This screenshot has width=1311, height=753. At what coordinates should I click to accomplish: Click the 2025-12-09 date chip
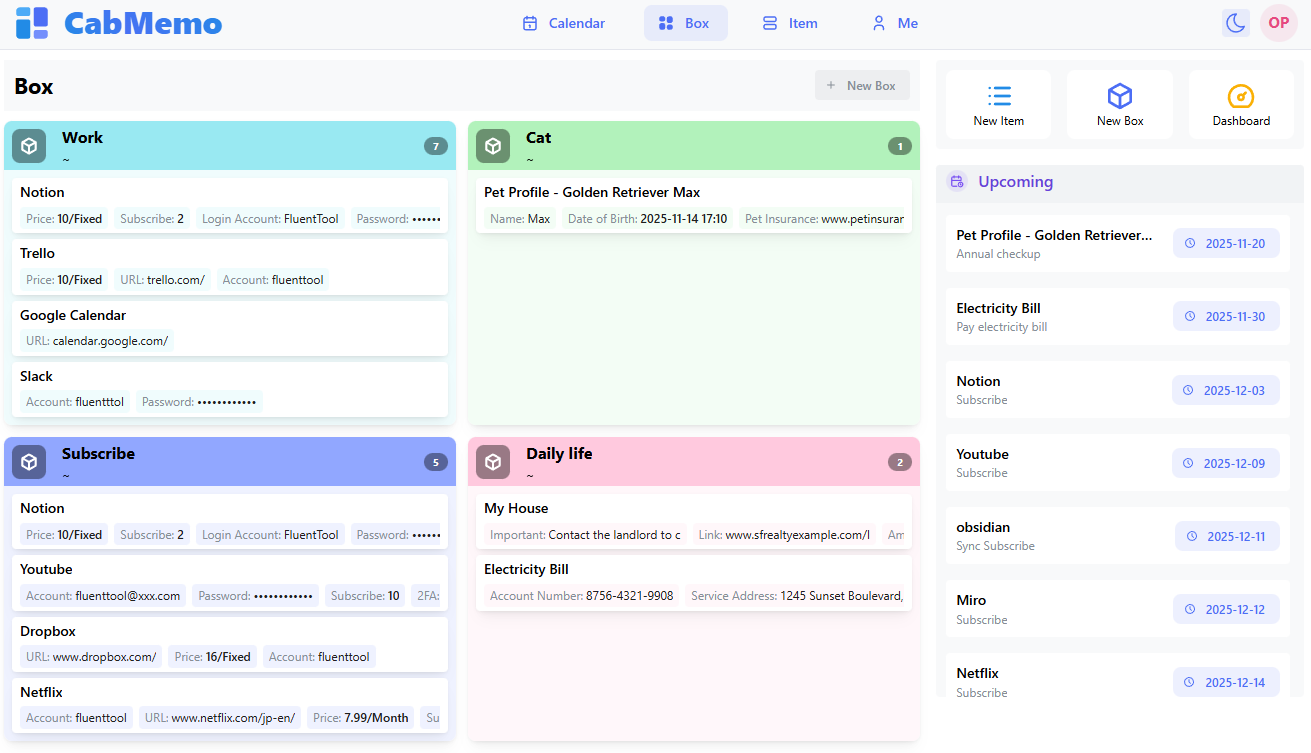coord(1225,463)
